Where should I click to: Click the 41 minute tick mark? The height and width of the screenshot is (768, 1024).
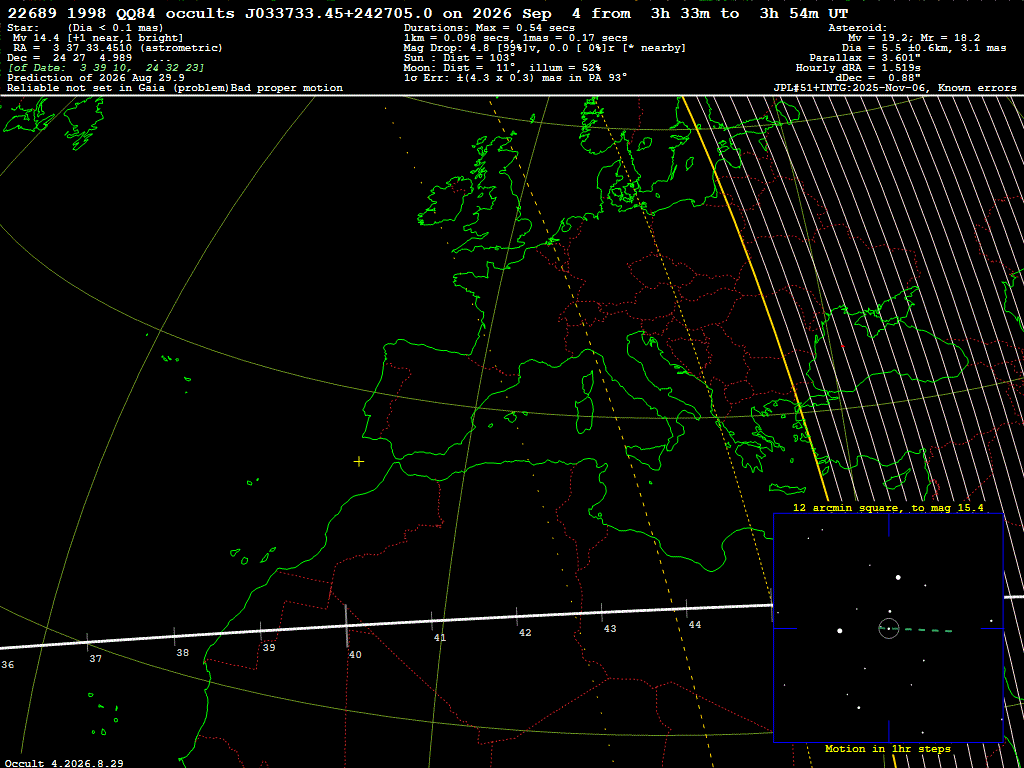click(x=432, y=621)
